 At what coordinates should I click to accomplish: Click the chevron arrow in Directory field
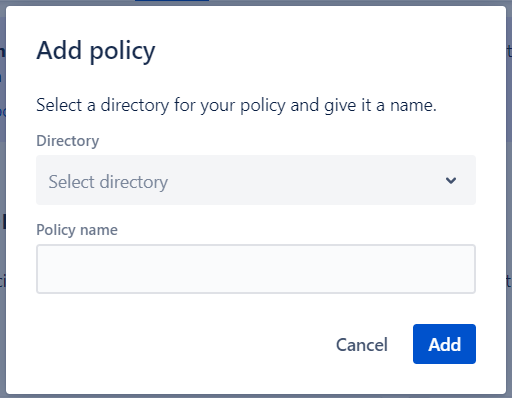(451, 180)
